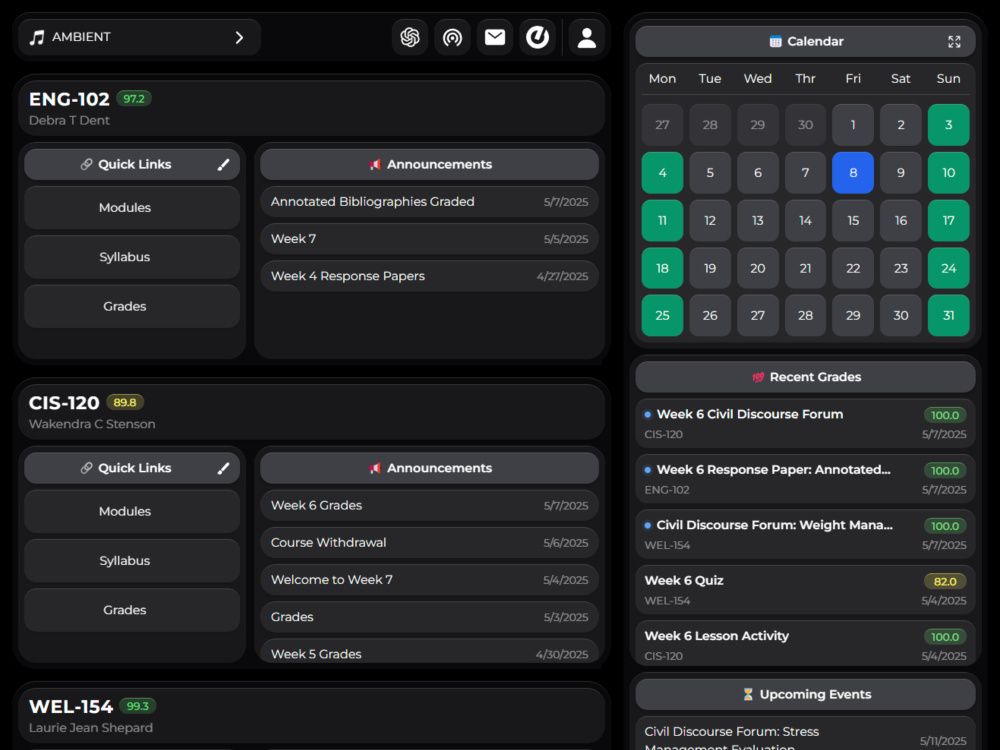
Task: Click the Upcoming Events hourglass icon
Action: tap(748, 694)
